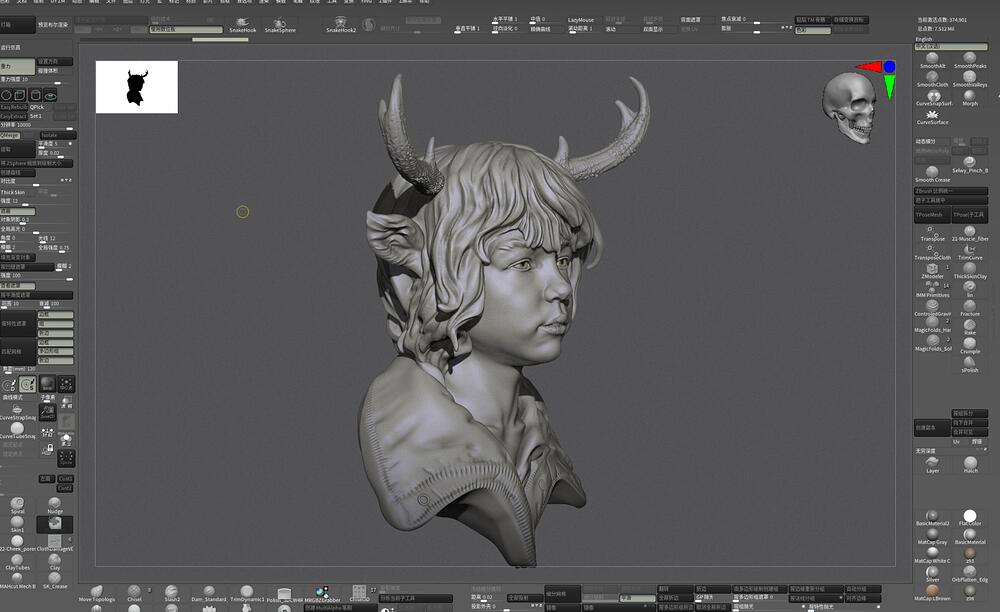1000x612 pixels.
Task: Choose the sPolish brush
Action: coord(970,365)
